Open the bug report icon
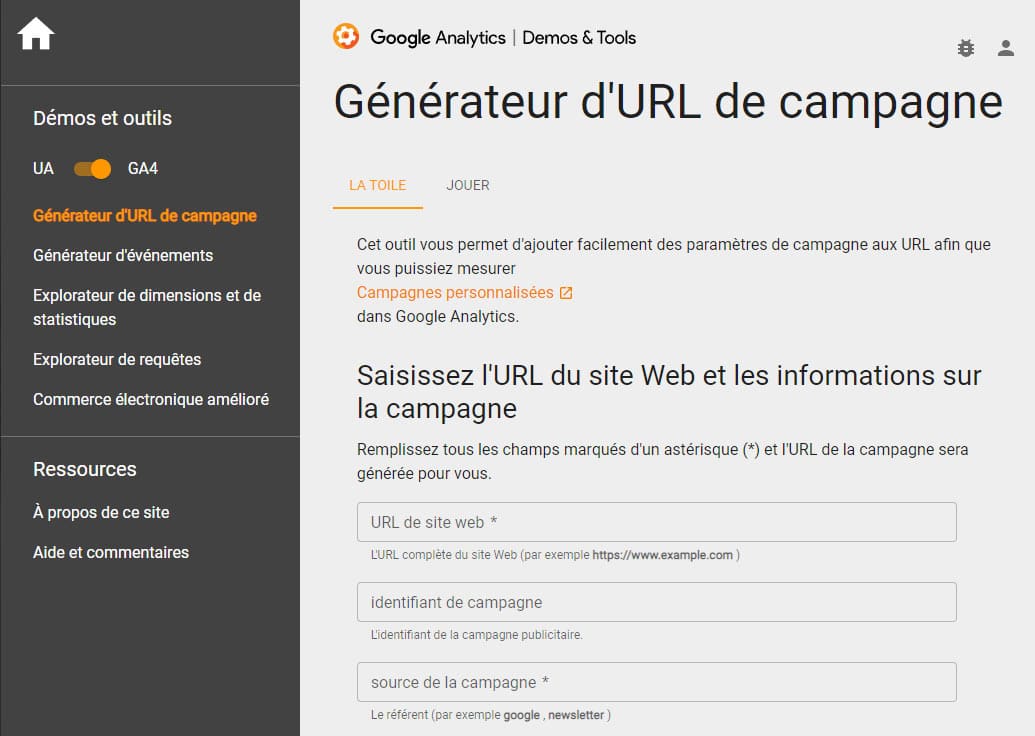 pyautogui.click(x=965, y=48)
